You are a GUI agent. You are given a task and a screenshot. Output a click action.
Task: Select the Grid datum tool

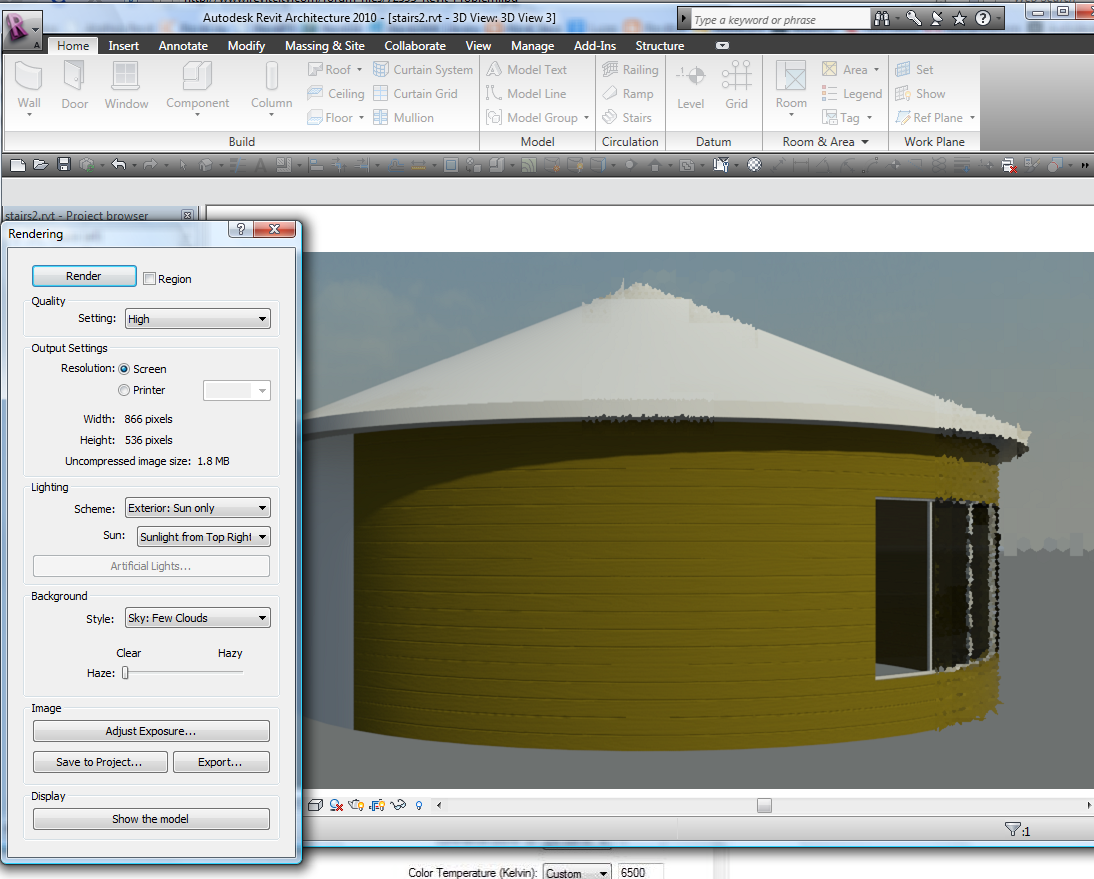click(736, 85)
